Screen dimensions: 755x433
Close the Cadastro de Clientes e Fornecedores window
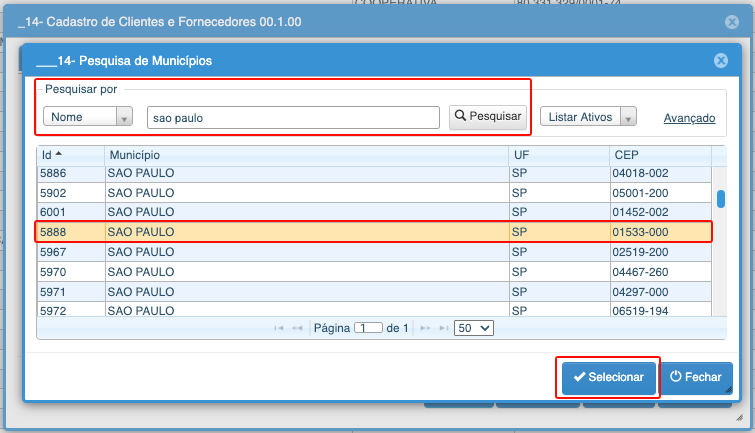tap(732, 21)
